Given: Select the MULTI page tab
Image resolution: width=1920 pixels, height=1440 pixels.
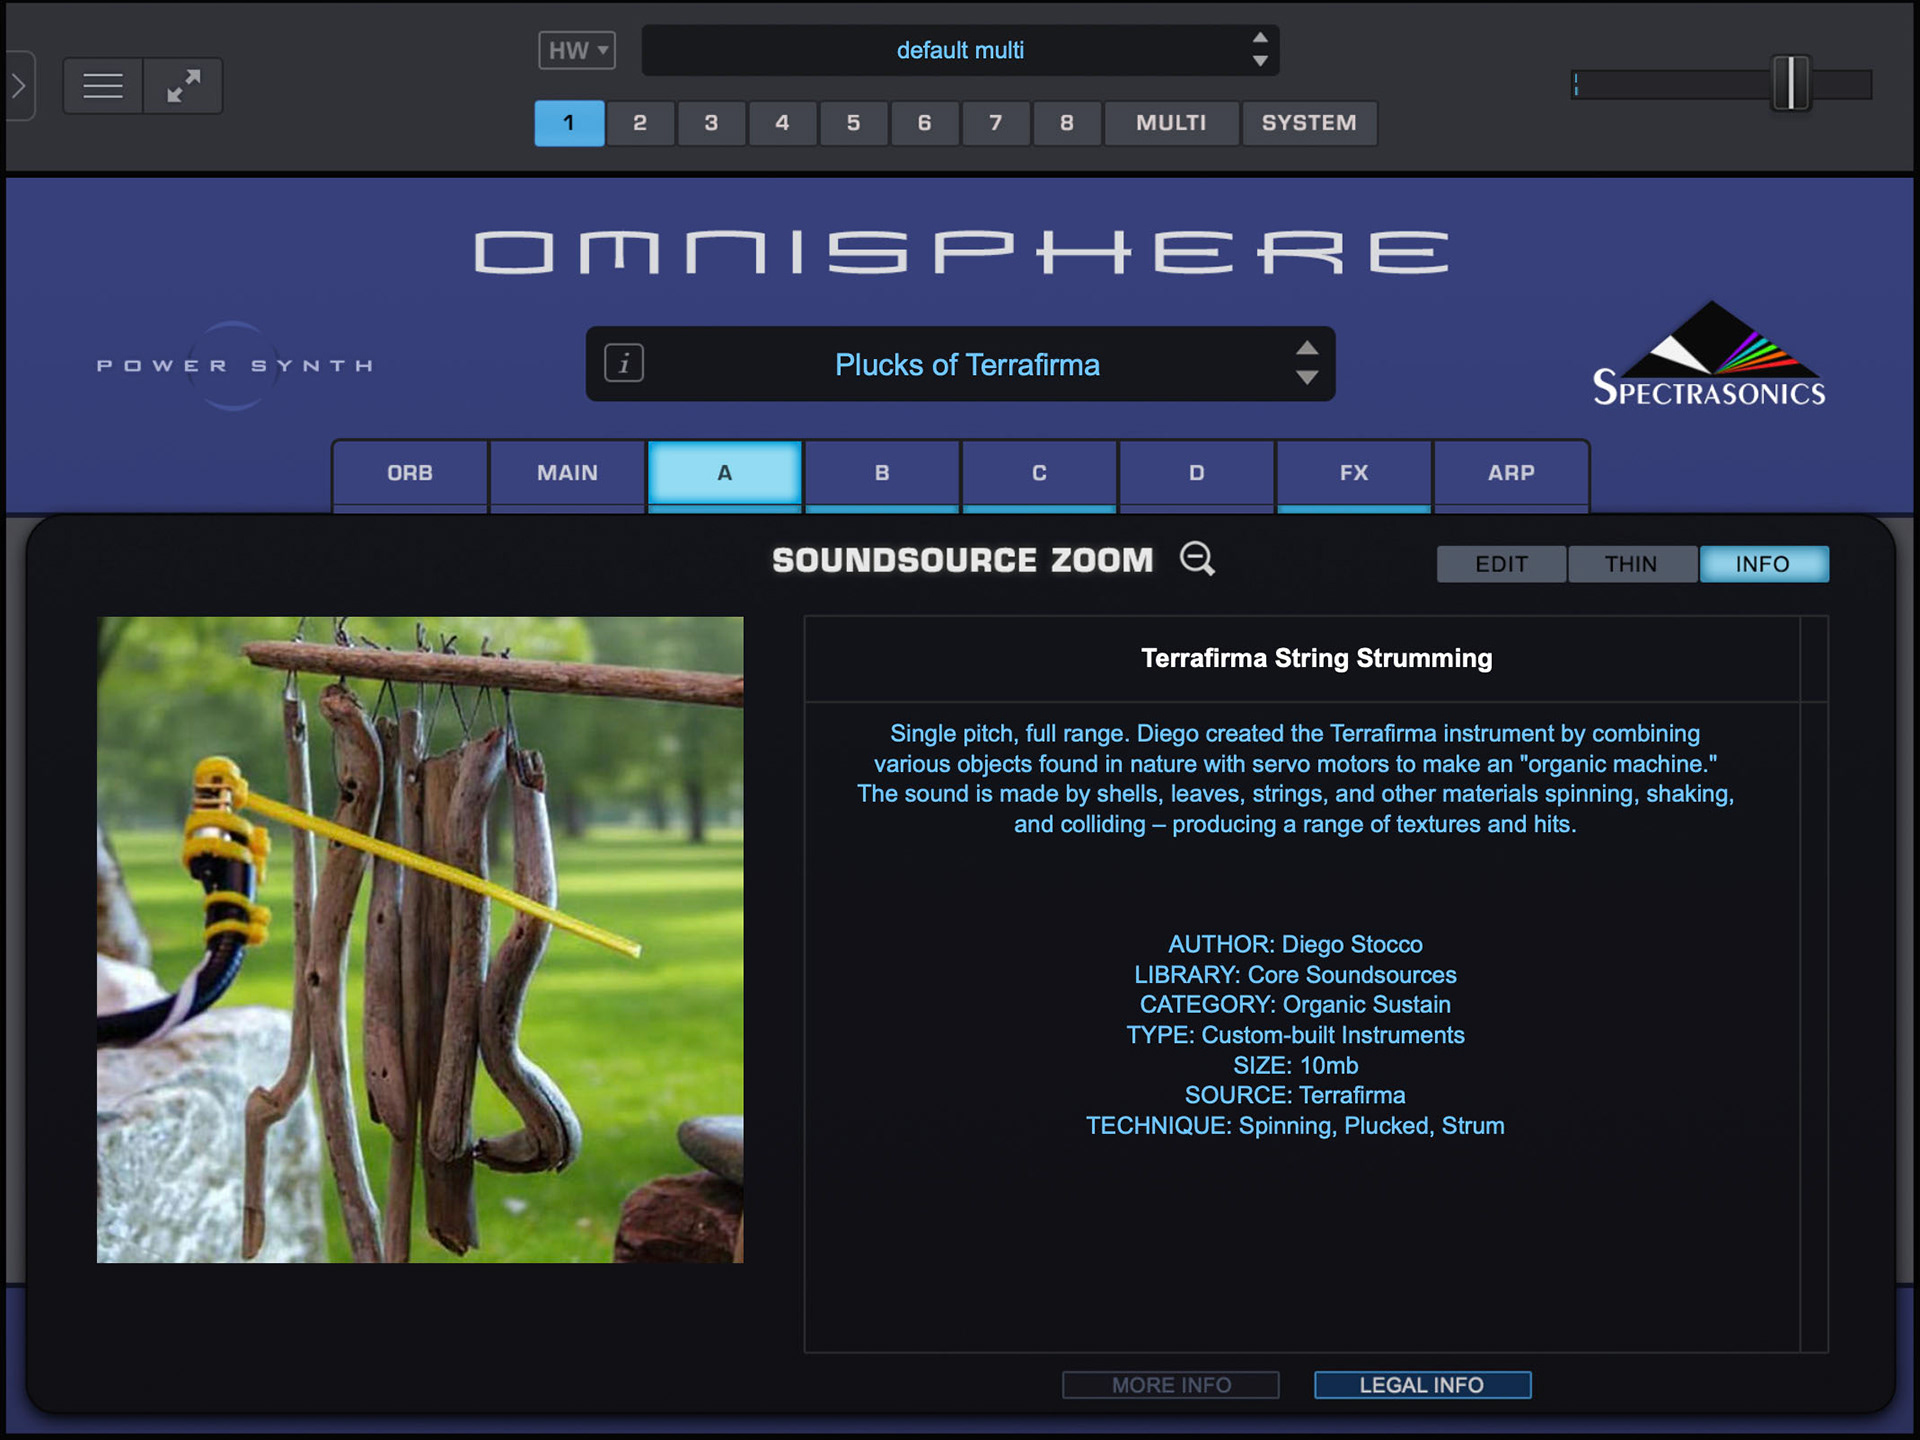Looking at the screenshot, I should click(x=1171, y=123).
